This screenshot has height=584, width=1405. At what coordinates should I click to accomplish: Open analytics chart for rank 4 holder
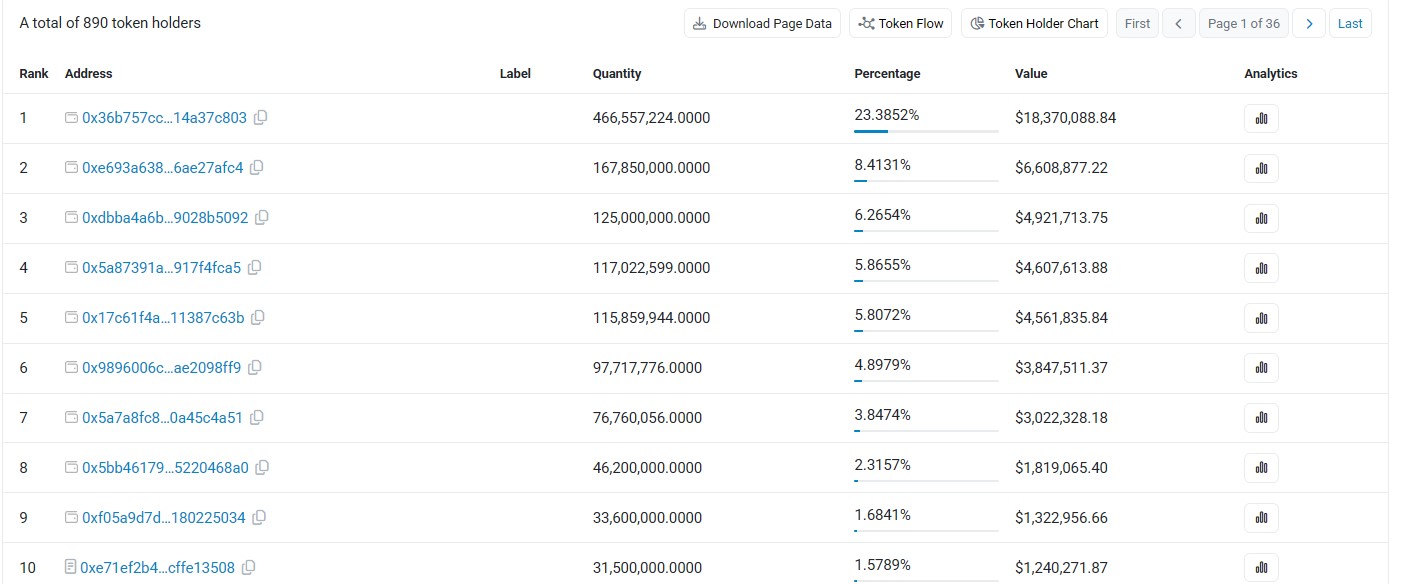click(1261, 268)
